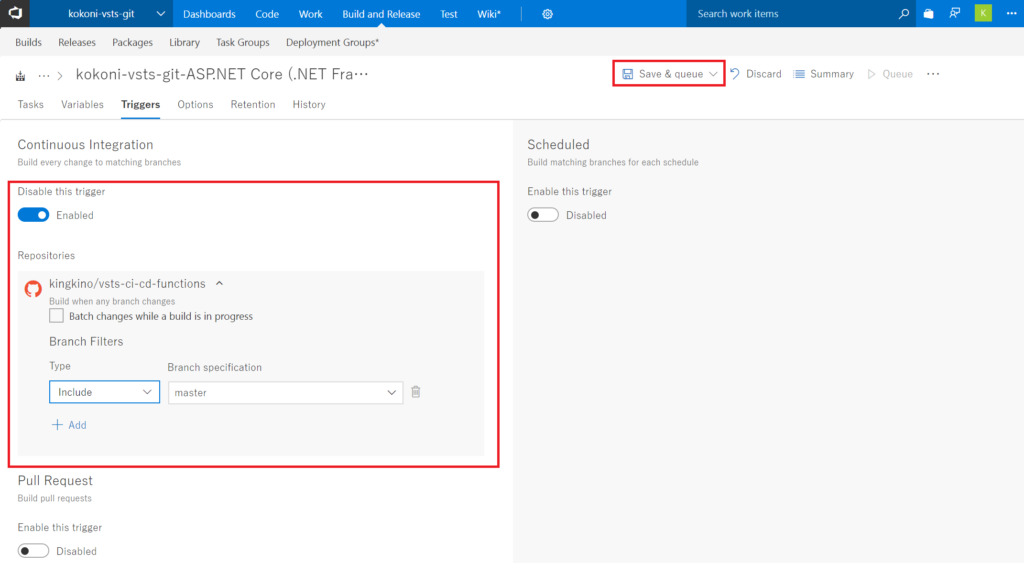Click the Save & queue button
1024x563 pixels.
(x=669, y=74)
